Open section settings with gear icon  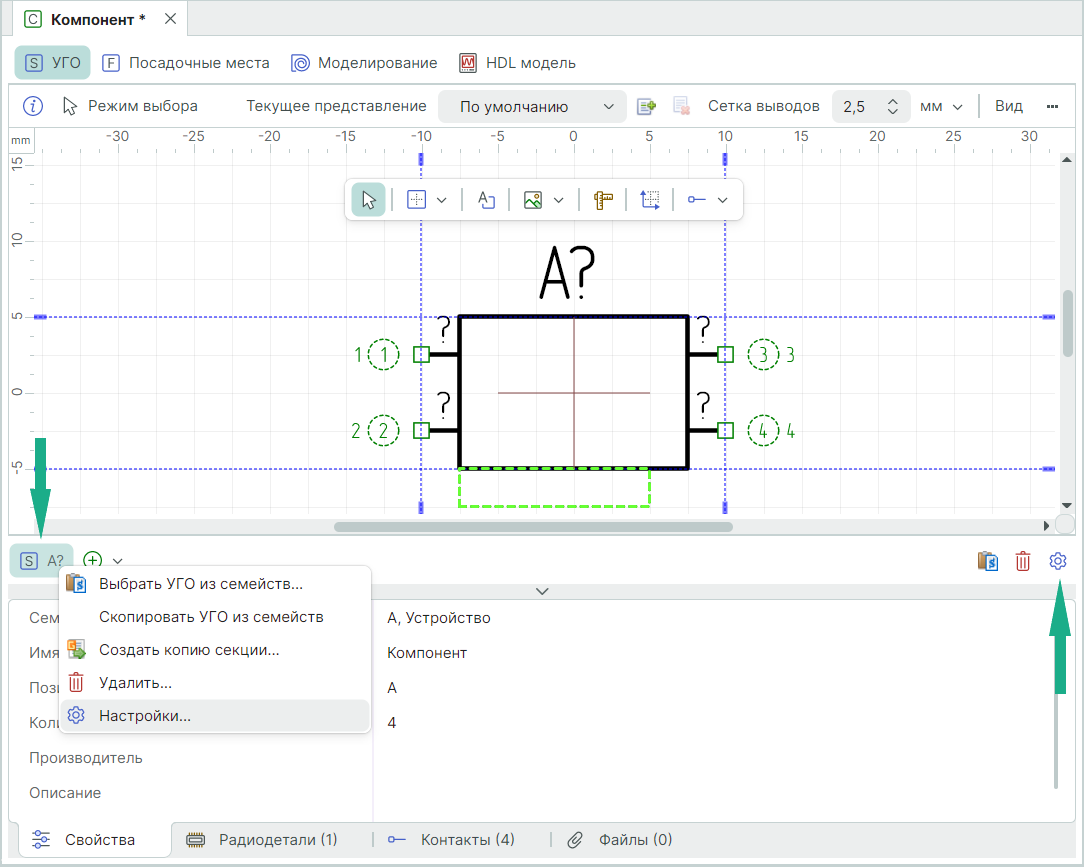1058,561
